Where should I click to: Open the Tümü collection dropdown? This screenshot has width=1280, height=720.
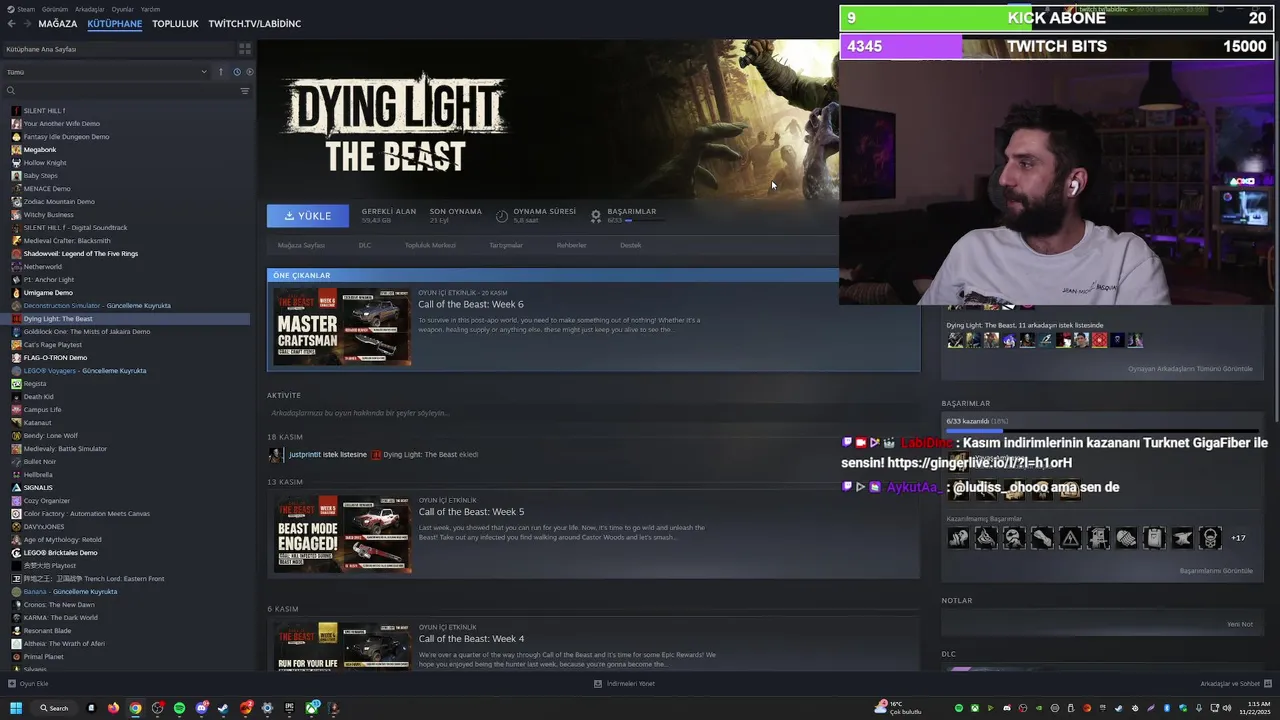coord(106,72)
